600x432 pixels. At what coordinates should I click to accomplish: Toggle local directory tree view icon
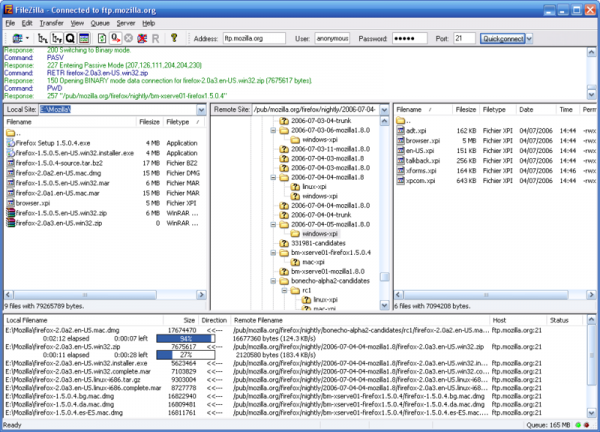pyautogui.click(x=42, y=38)
